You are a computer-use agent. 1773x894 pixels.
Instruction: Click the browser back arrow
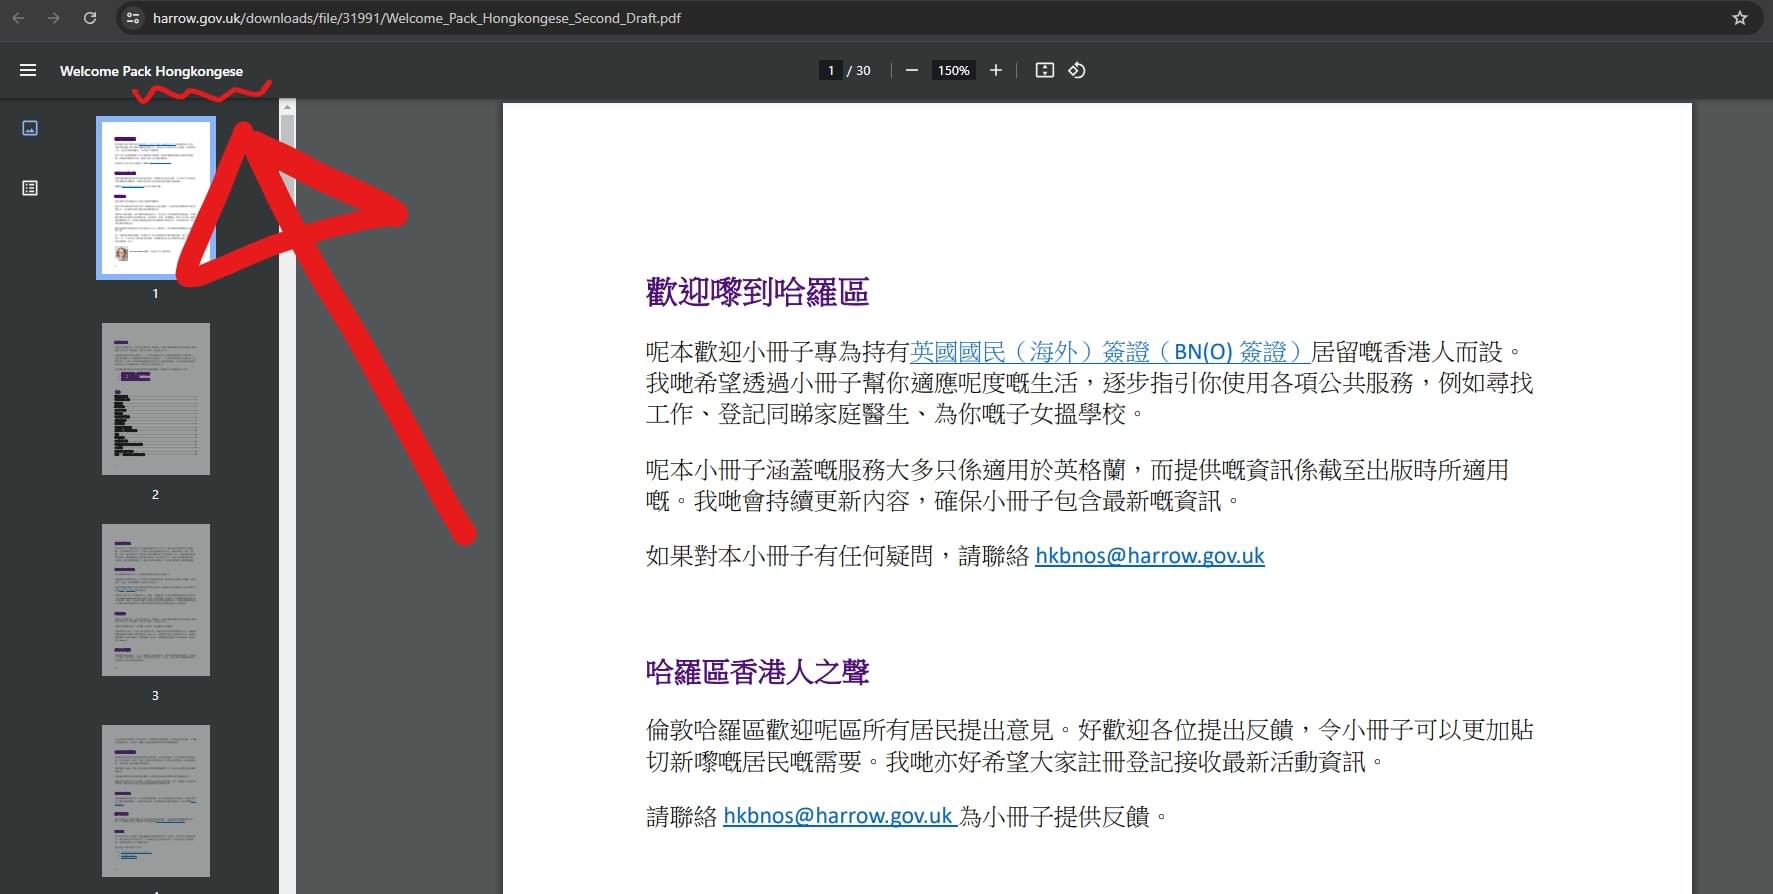pos(18,18)
